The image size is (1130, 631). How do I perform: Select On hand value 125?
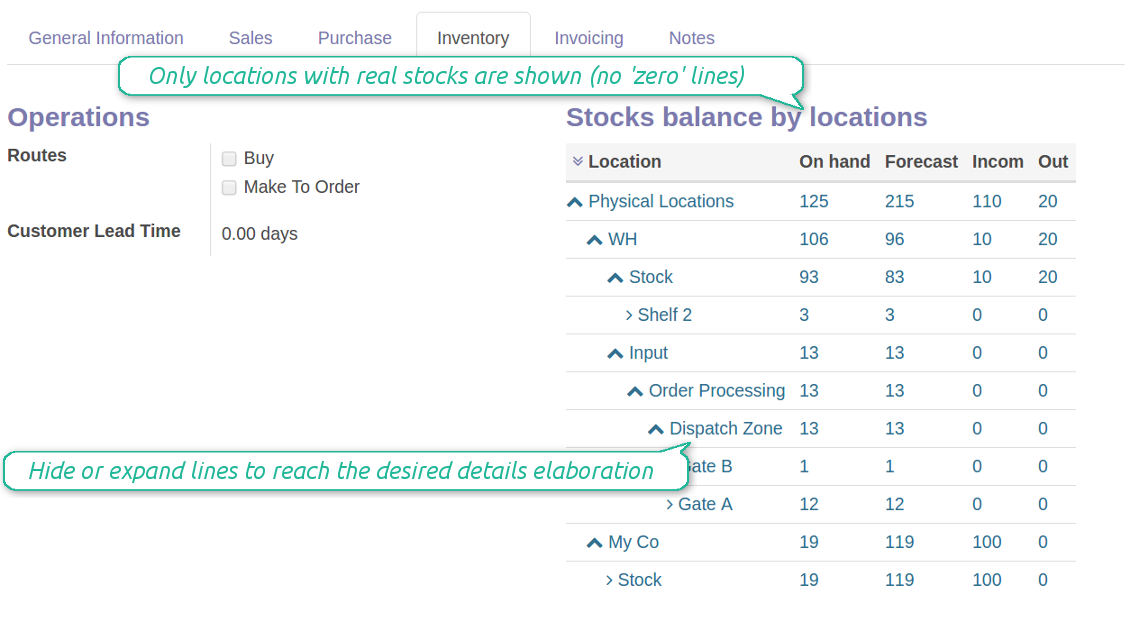pos(814,202)
